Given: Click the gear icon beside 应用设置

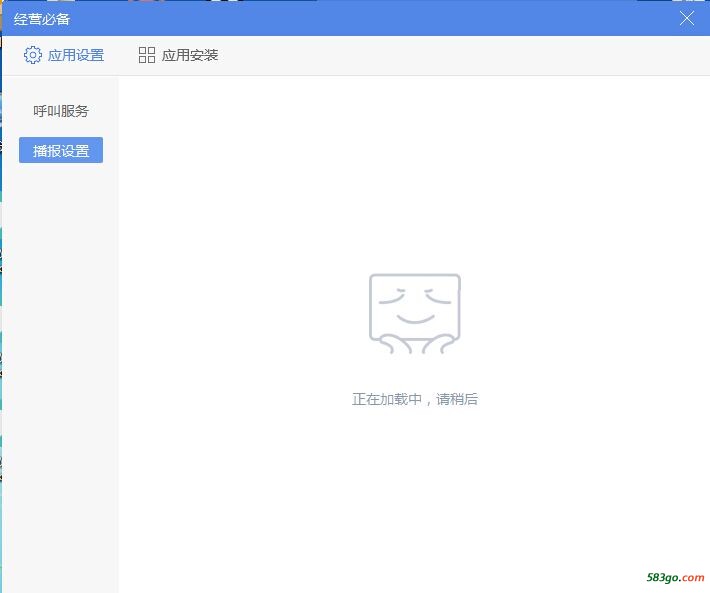Looking at the screenshot, I should pos(33,55).
